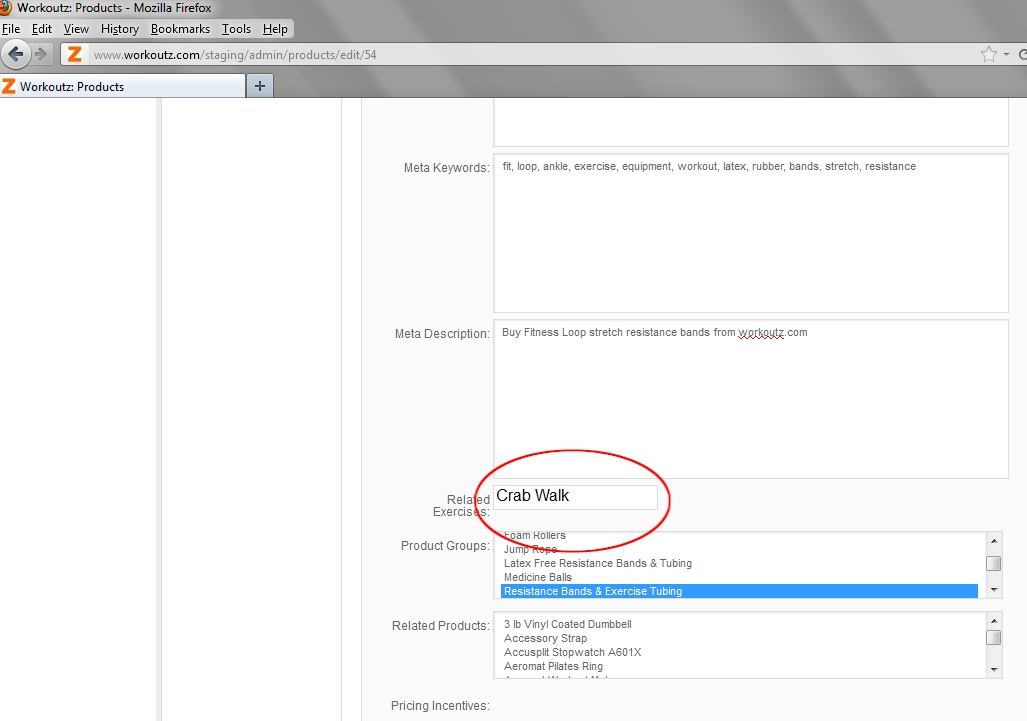Open a new tab with the plus button
The width and height of the screenshot is (1027, 721).
(259, 86)
